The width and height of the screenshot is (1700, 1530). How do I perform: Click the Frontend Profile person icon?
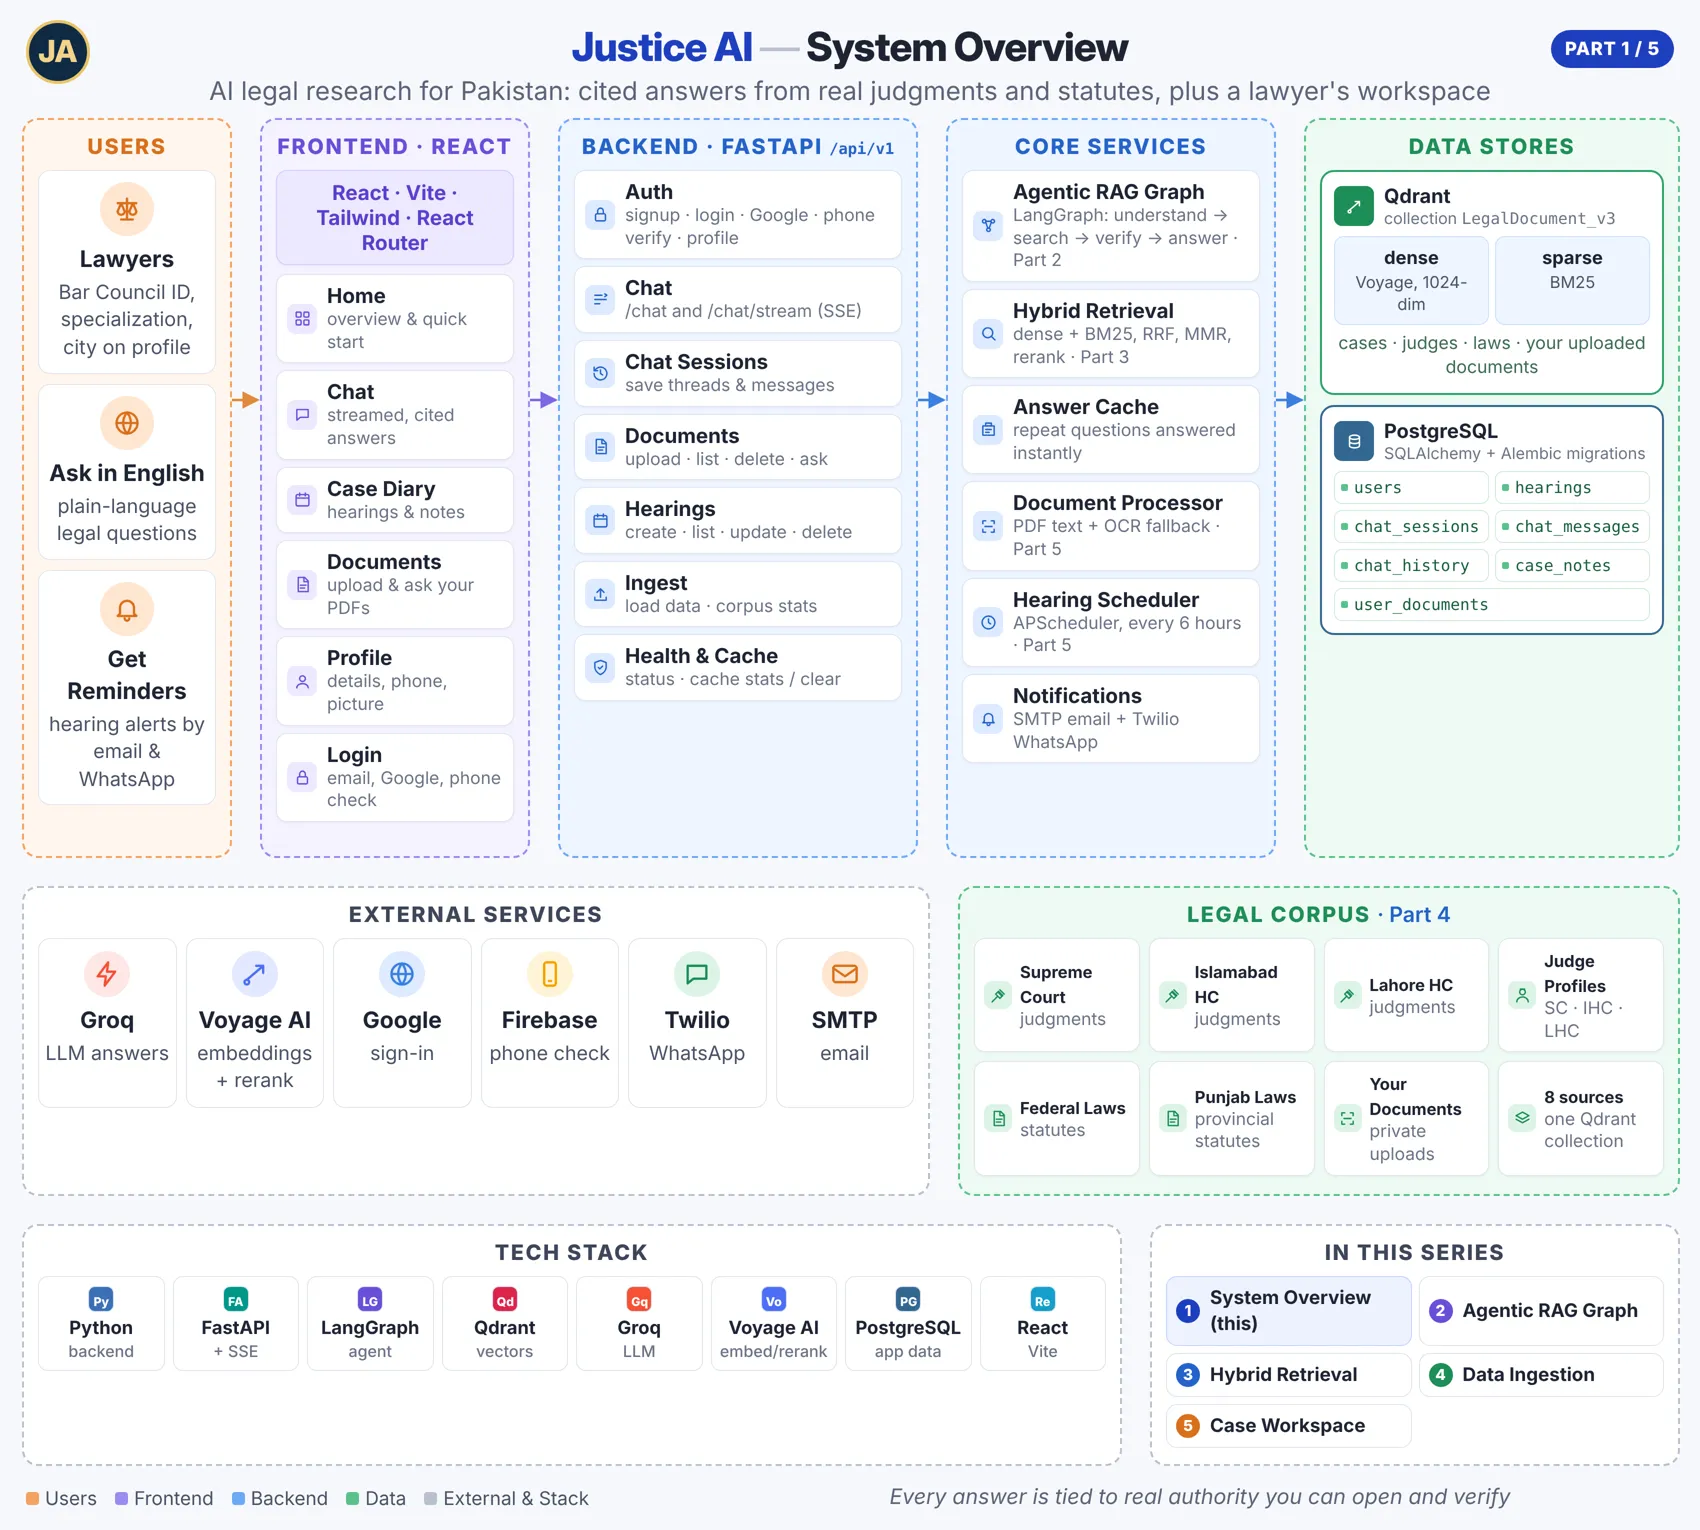[302, 681]
